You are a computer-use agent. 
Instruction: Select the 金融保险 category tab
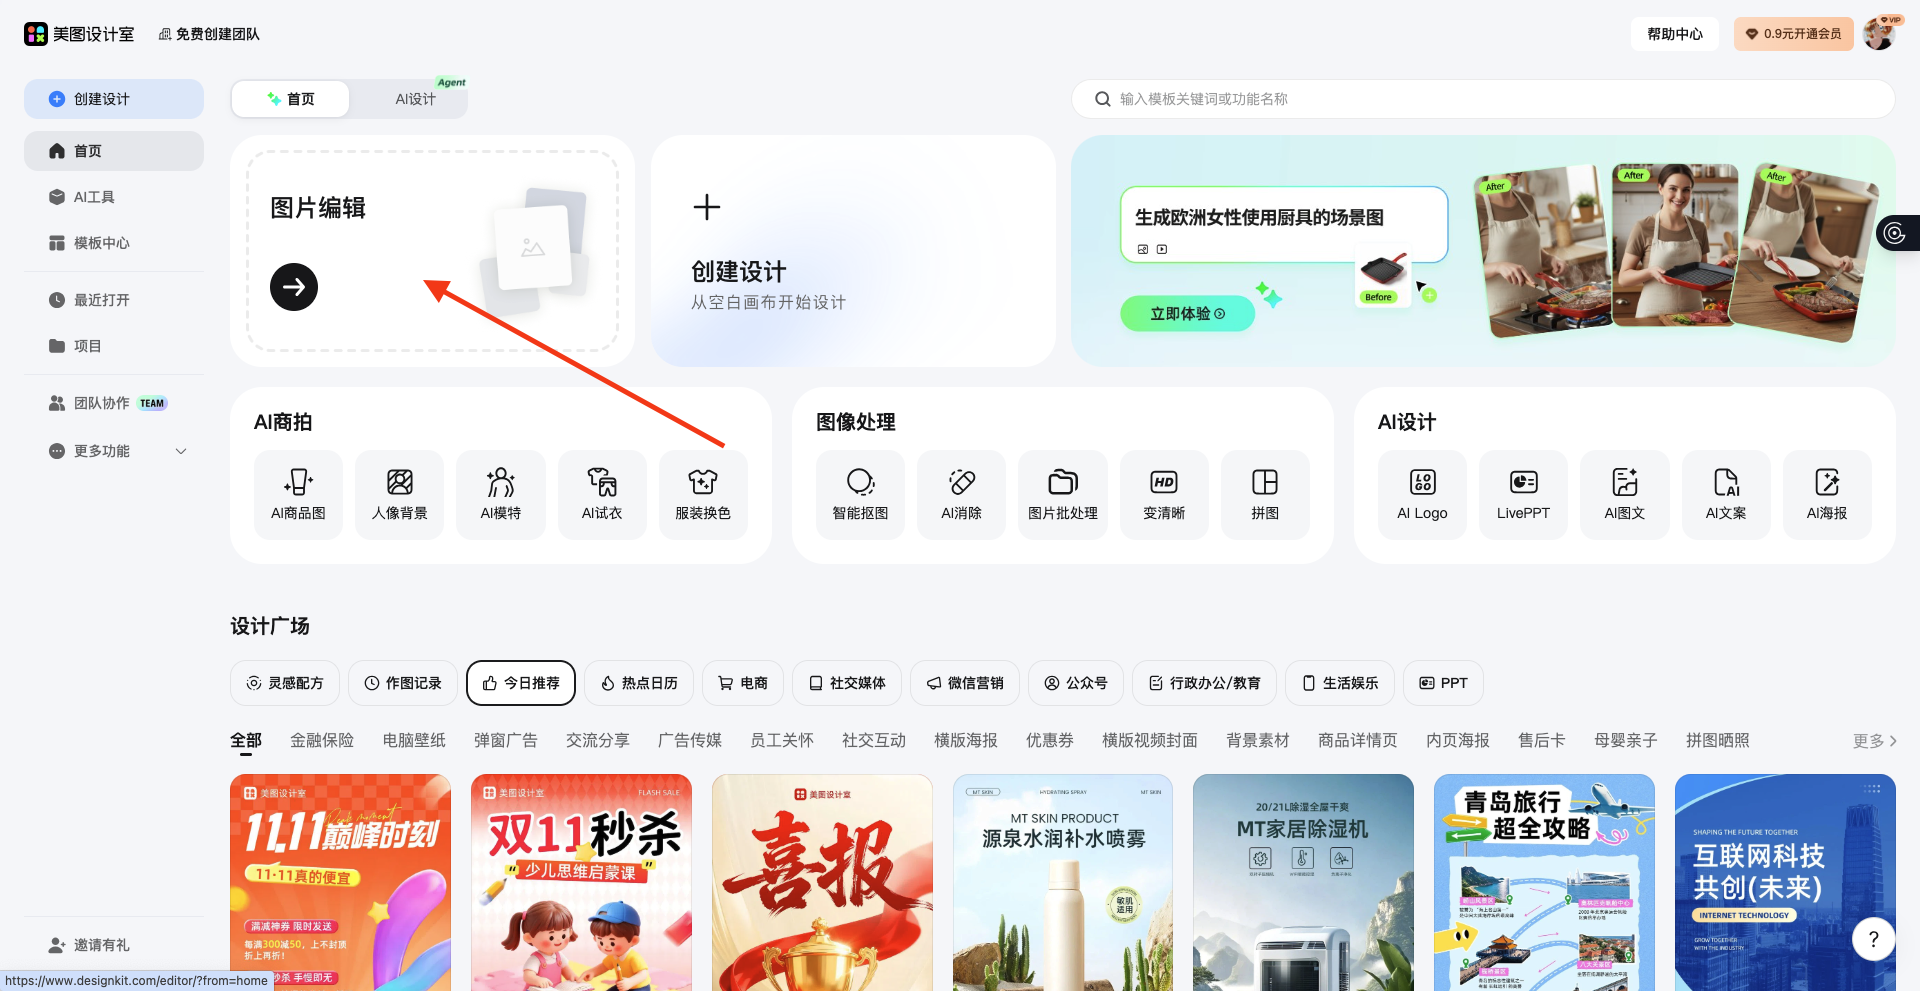coord(322,741)
